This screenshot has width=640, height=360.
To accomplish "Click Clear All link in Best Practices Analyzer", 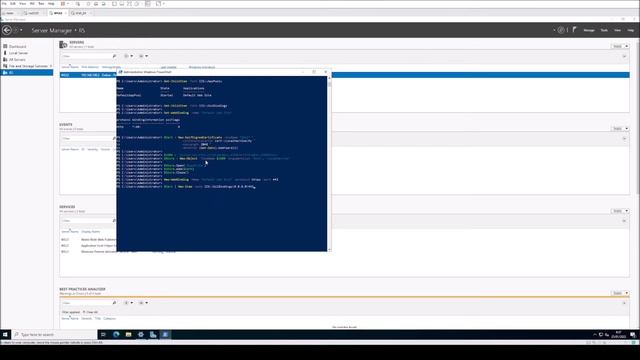I will pyautogui.click(x=91, y=312).
